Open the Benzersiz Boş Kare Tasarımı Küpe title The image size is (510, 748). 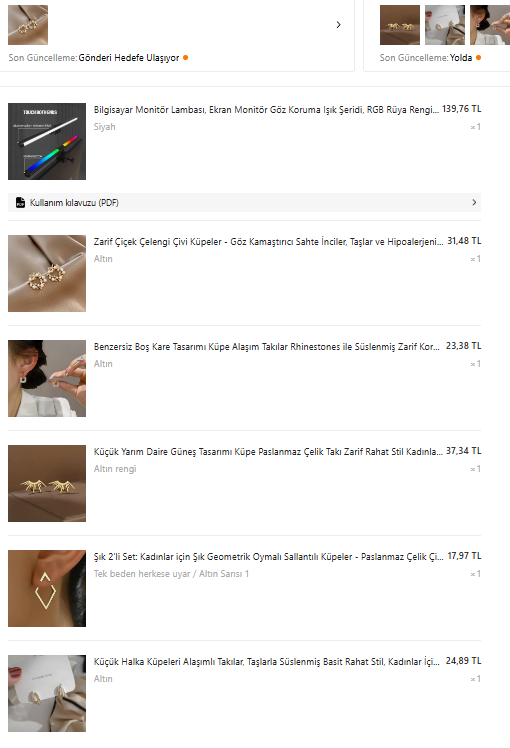pos(267,347)
